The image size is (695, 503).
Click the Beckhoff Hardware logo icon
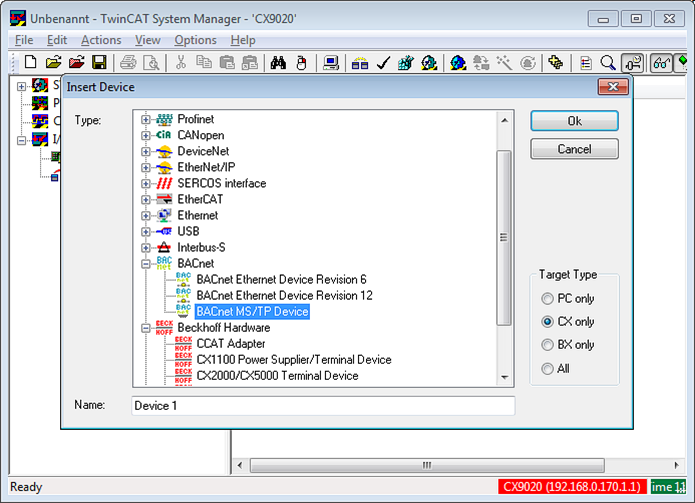164,328
